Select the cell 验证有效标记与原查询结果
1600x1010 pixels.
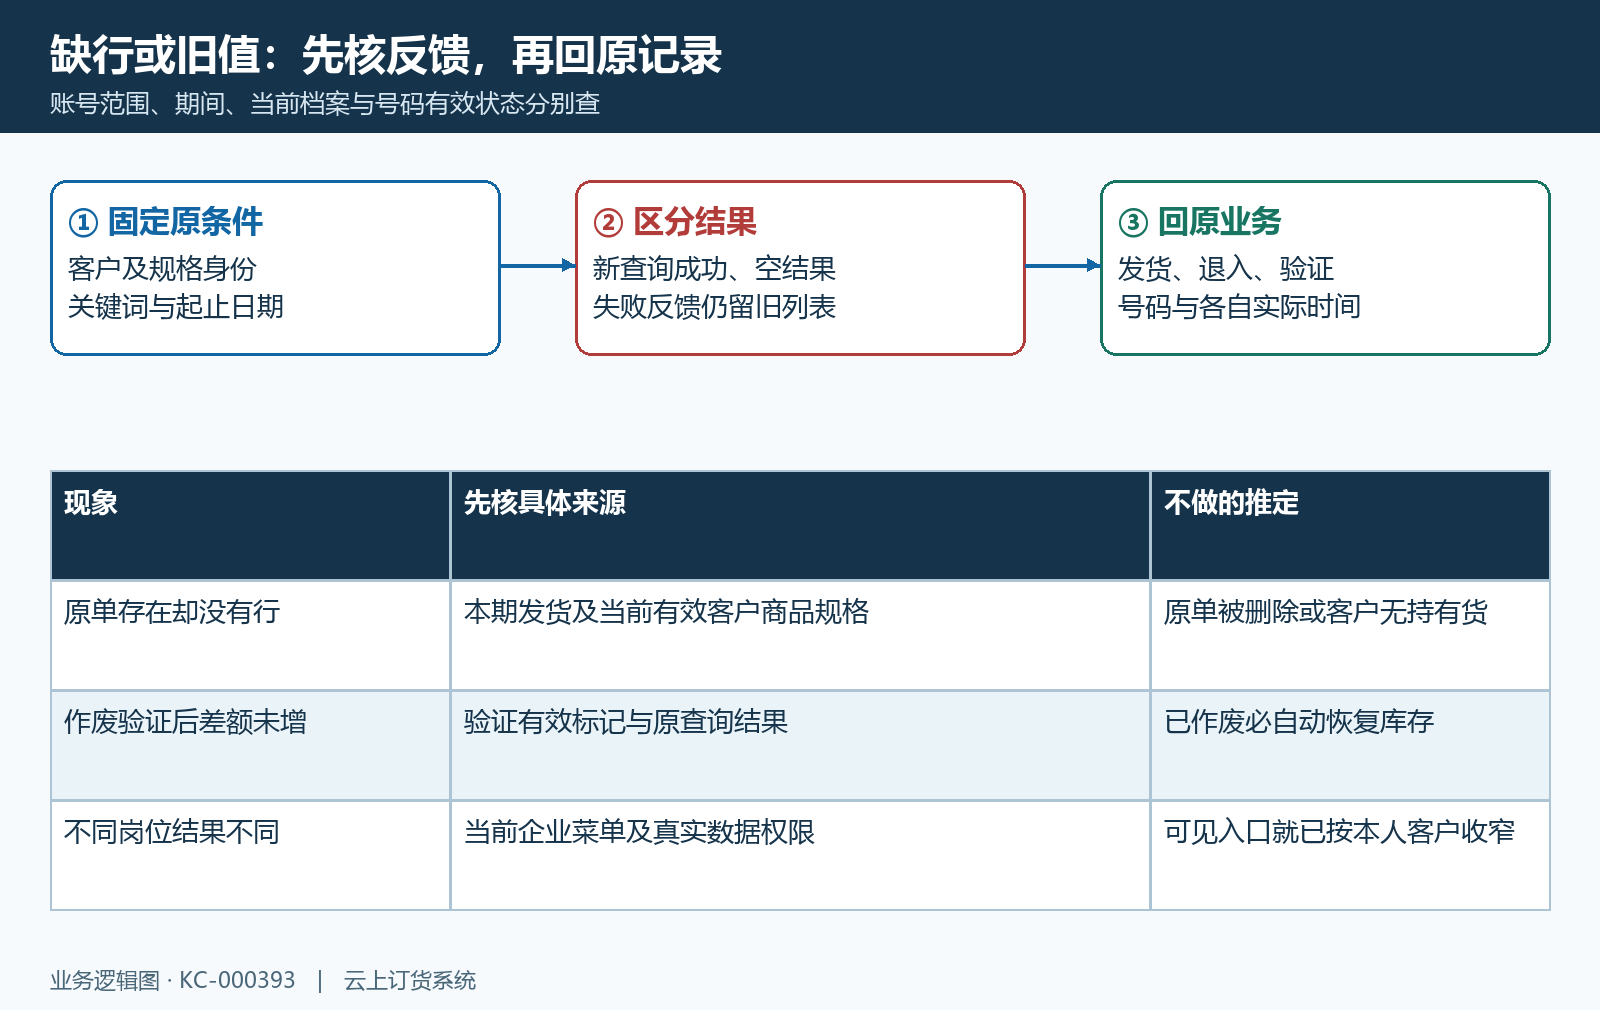point(800,746)
